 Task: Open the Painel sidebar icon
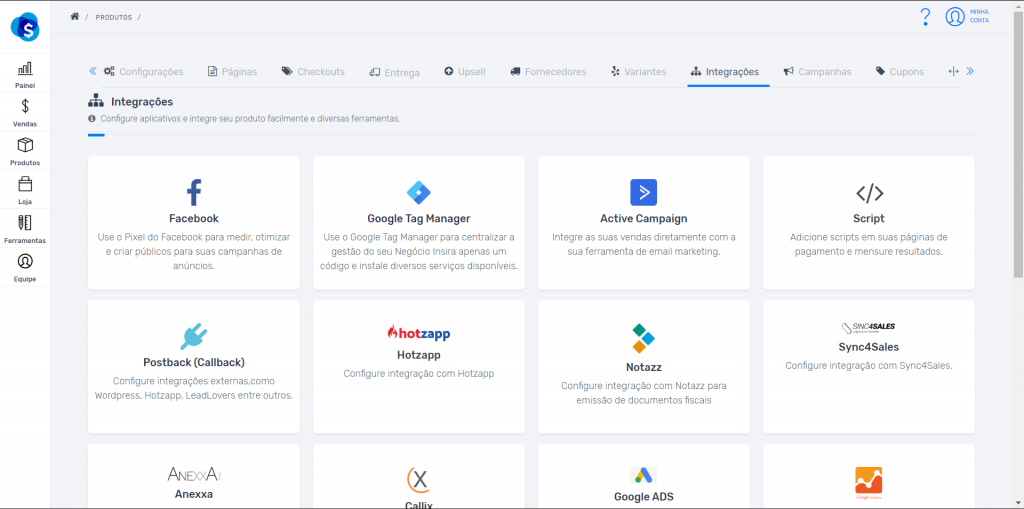pyautogui.click(x=25, y=68)
